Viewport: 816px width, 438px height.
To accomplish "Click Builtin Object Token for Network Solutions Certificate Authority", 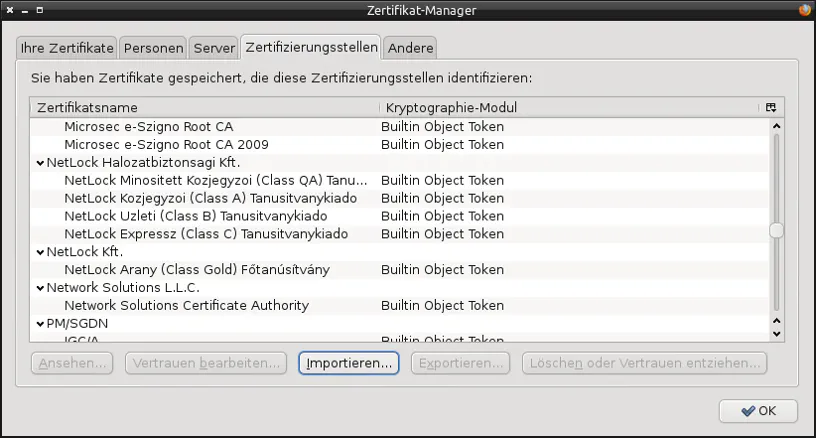I will pos(442,305).
